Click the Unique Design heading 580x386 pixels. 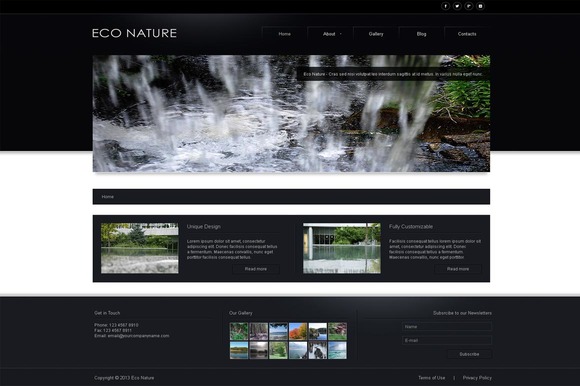coord(203,227)
